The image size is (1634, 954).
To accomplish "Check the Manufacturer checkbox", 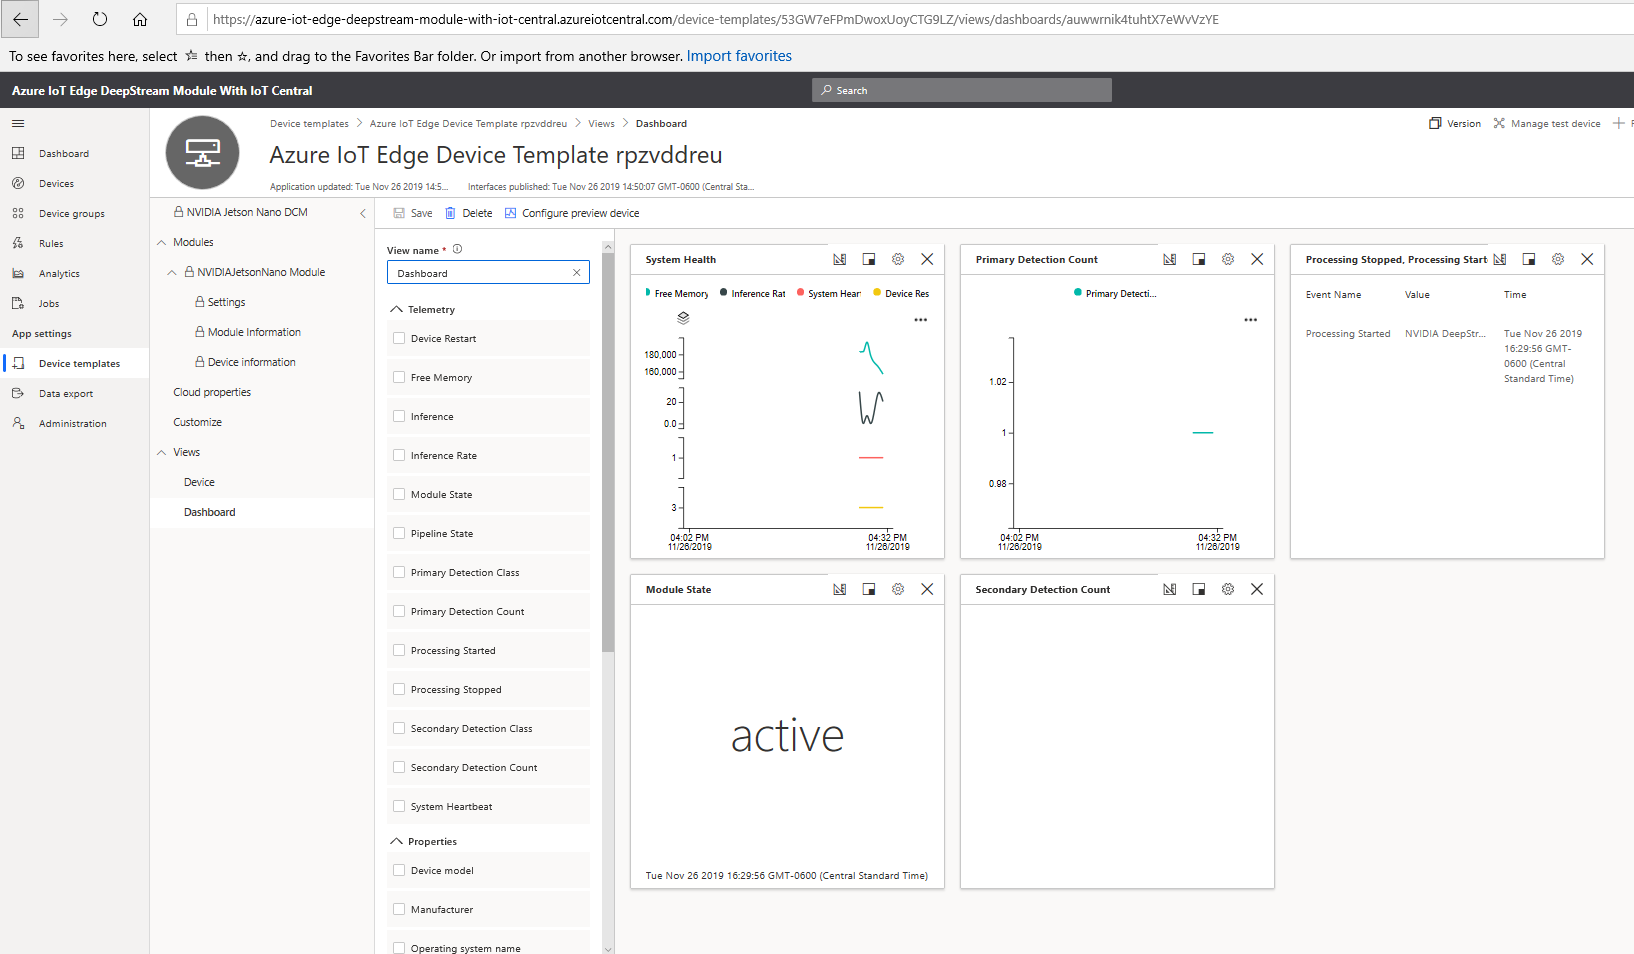I will pos(400,909).
